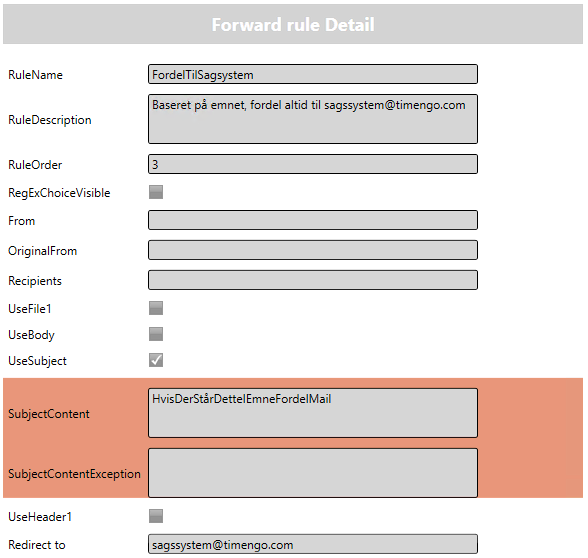
Task: Click the RuleDescription label
Action: tap(50, 120)
